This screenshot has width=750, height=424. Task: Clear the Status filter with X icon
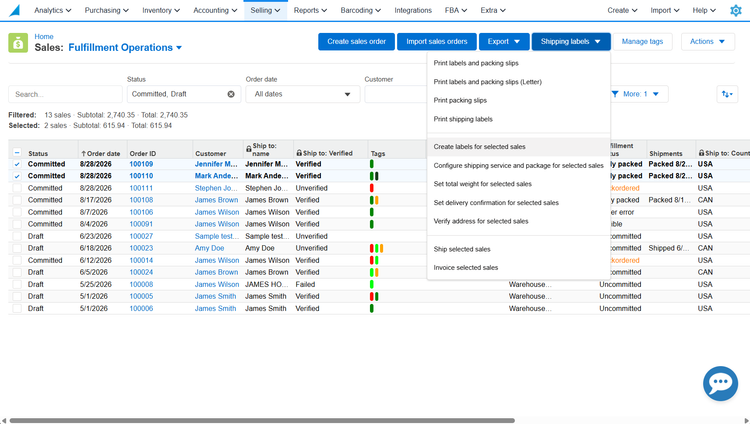[x=231, y=94]
